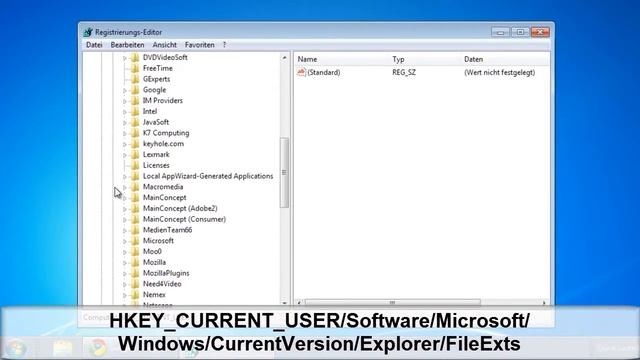Expand the MainConcept (Consumer) key
Screen dimensions: 640x360
point(125,220)
